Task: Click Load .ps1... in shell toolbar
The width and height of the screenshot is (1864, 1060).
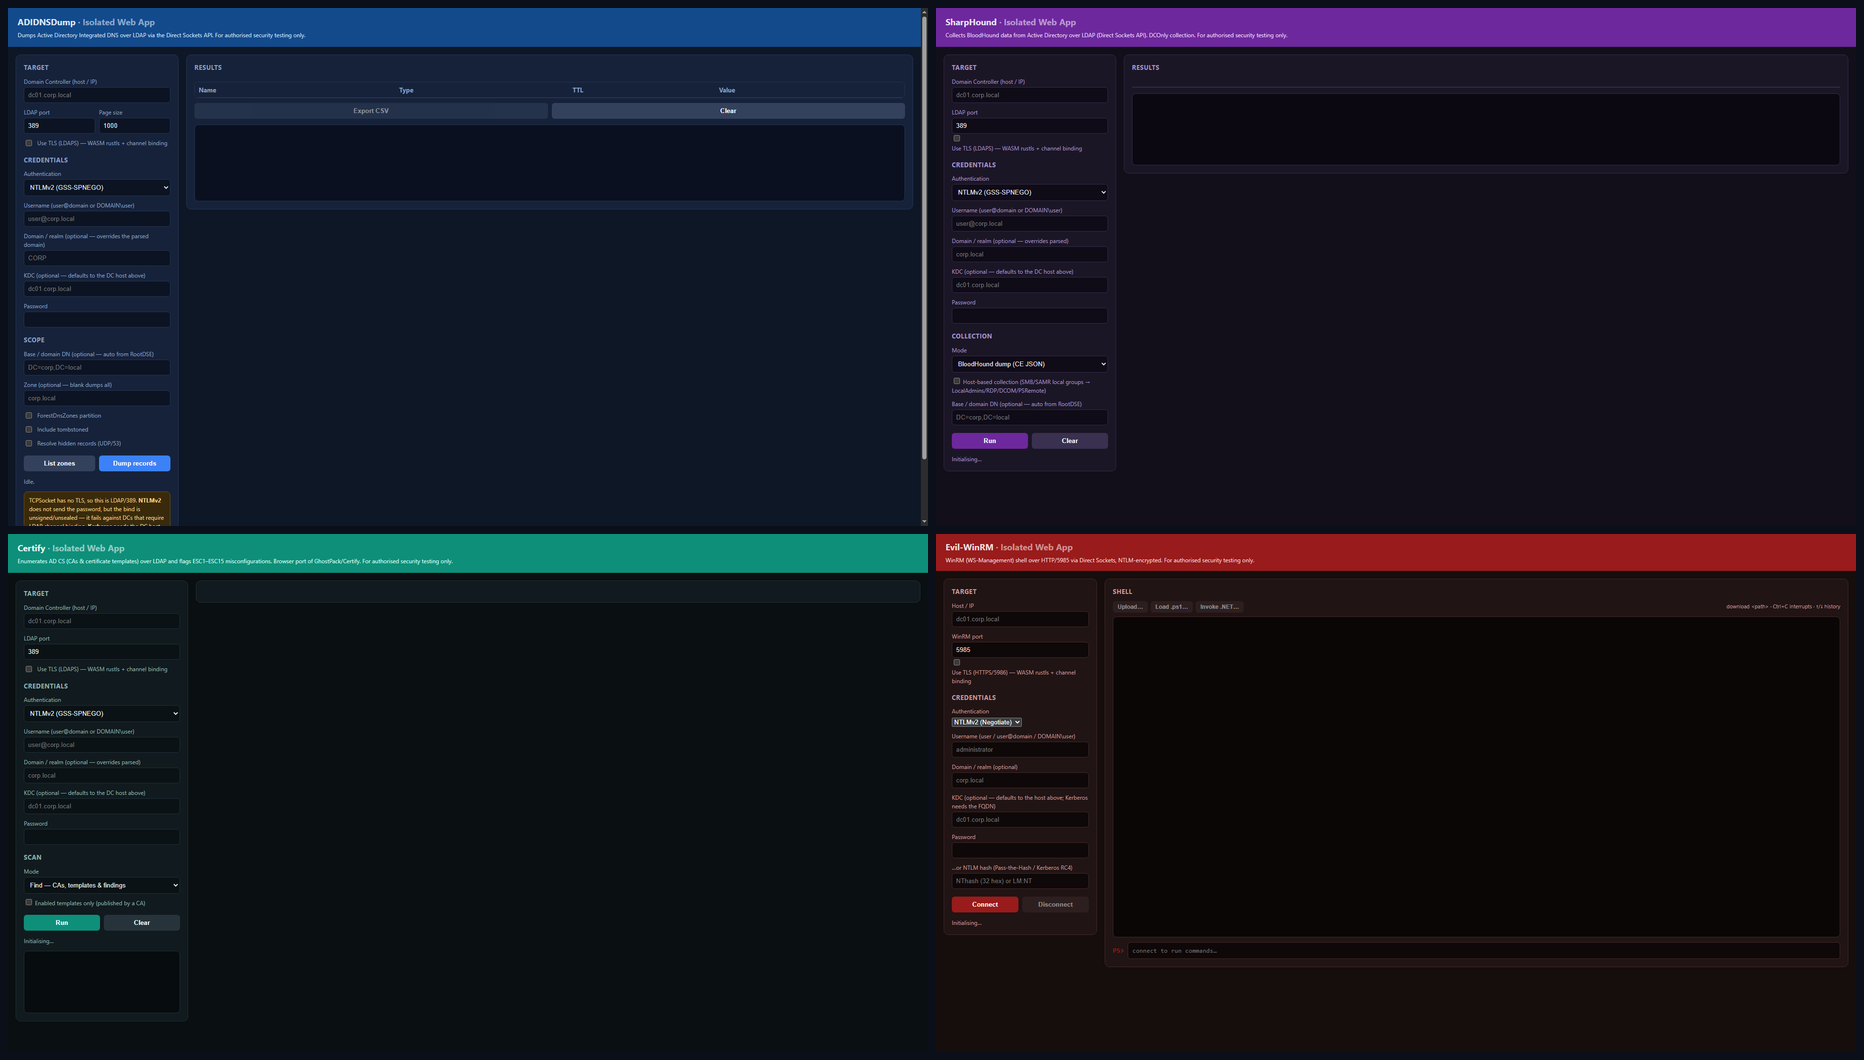Action: coord(1171,607)
